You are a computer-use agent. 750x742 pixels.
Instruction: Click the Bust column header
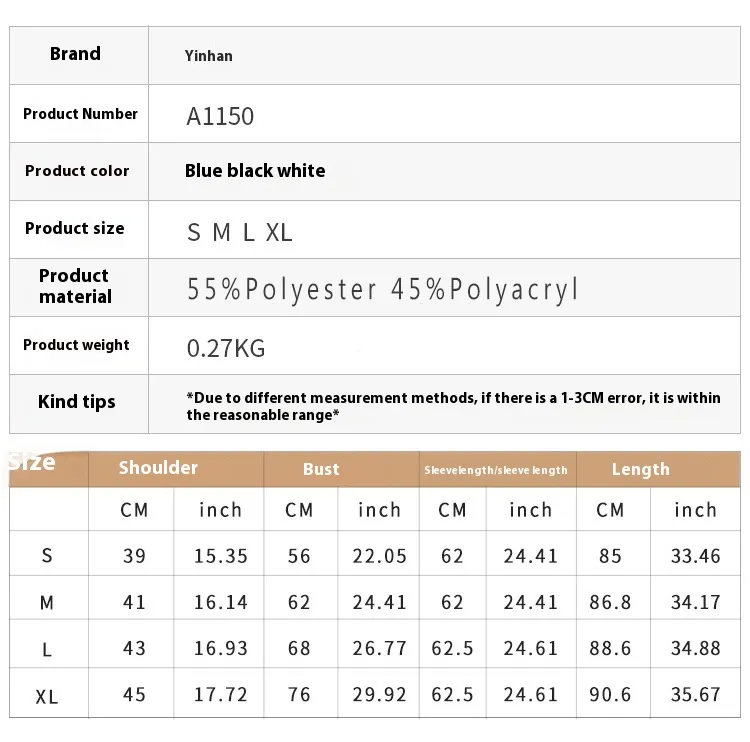[321, 469]
